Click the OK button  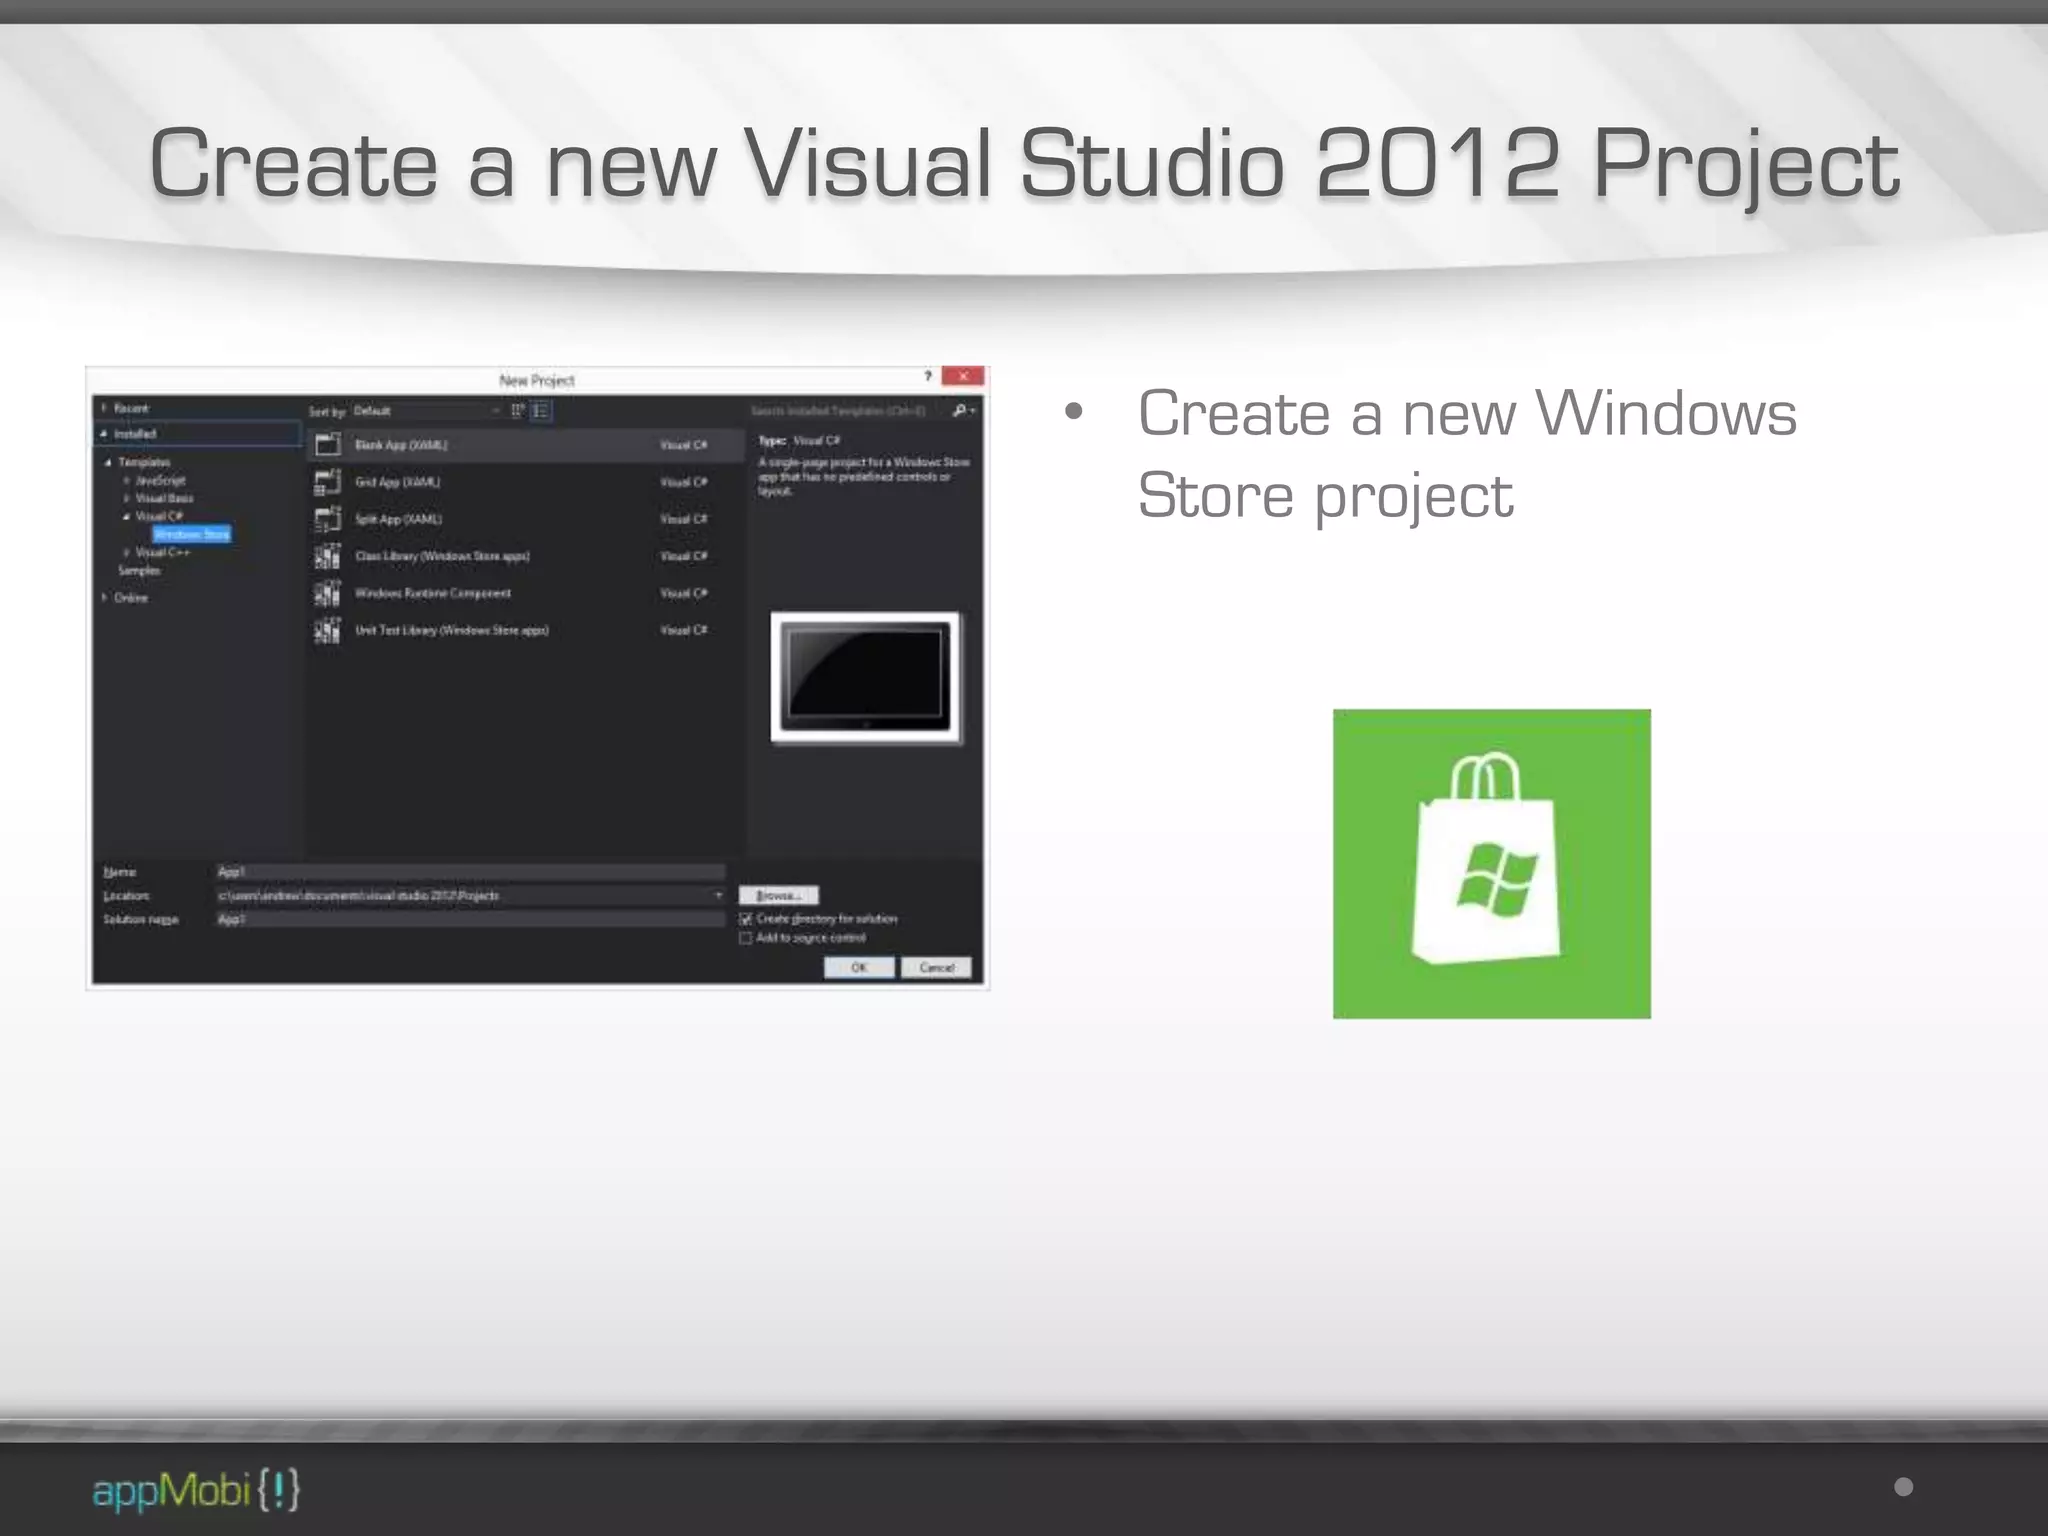[859, 967]
